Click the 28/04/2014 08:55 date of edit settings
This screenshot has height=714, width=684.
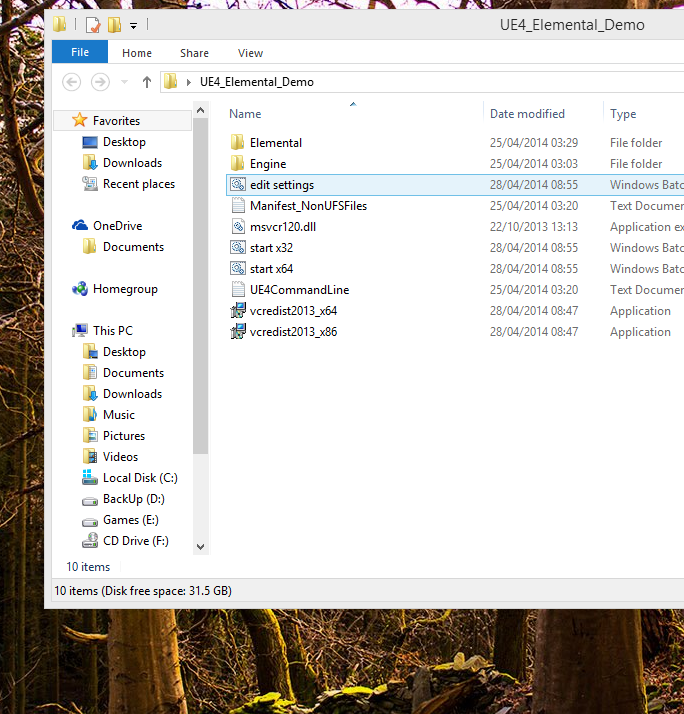[534, 185]
